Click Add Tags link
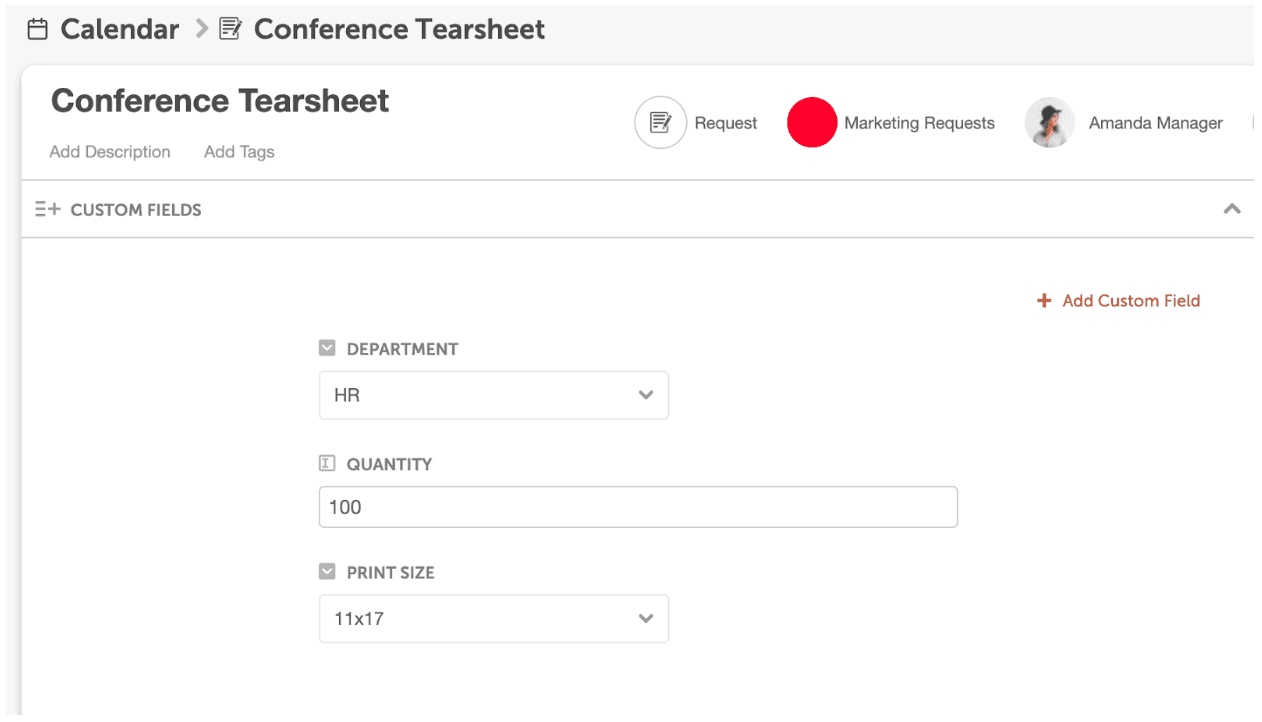The image size is (1262, 722). (239, 152)
